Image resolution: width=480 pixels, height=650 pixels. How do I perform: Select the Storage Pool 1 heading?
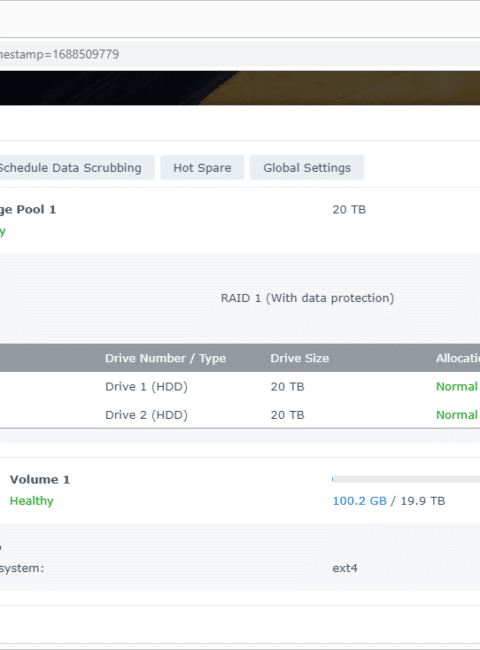click(x=28, y=209)
